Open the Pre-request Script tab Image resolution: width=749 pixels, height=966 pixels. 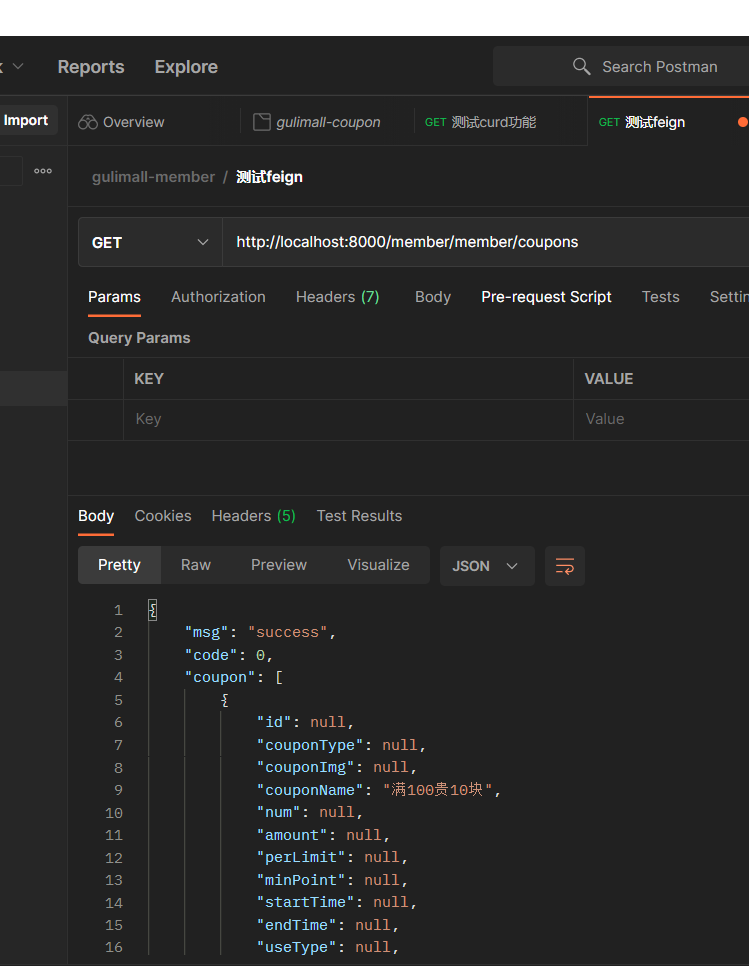[546, 297]
